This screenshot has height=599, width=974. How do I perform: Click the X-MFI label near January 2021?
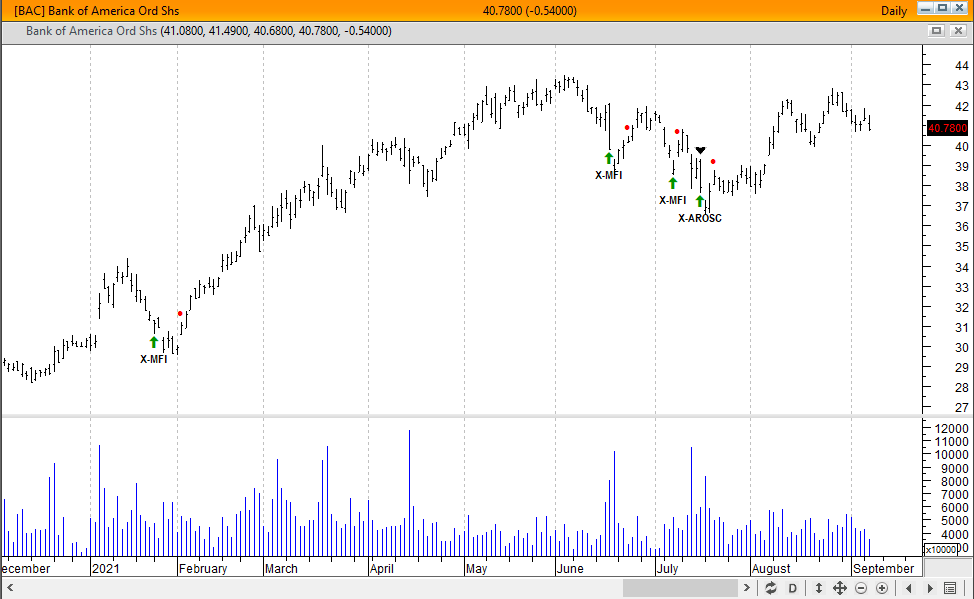pos(153,359)
